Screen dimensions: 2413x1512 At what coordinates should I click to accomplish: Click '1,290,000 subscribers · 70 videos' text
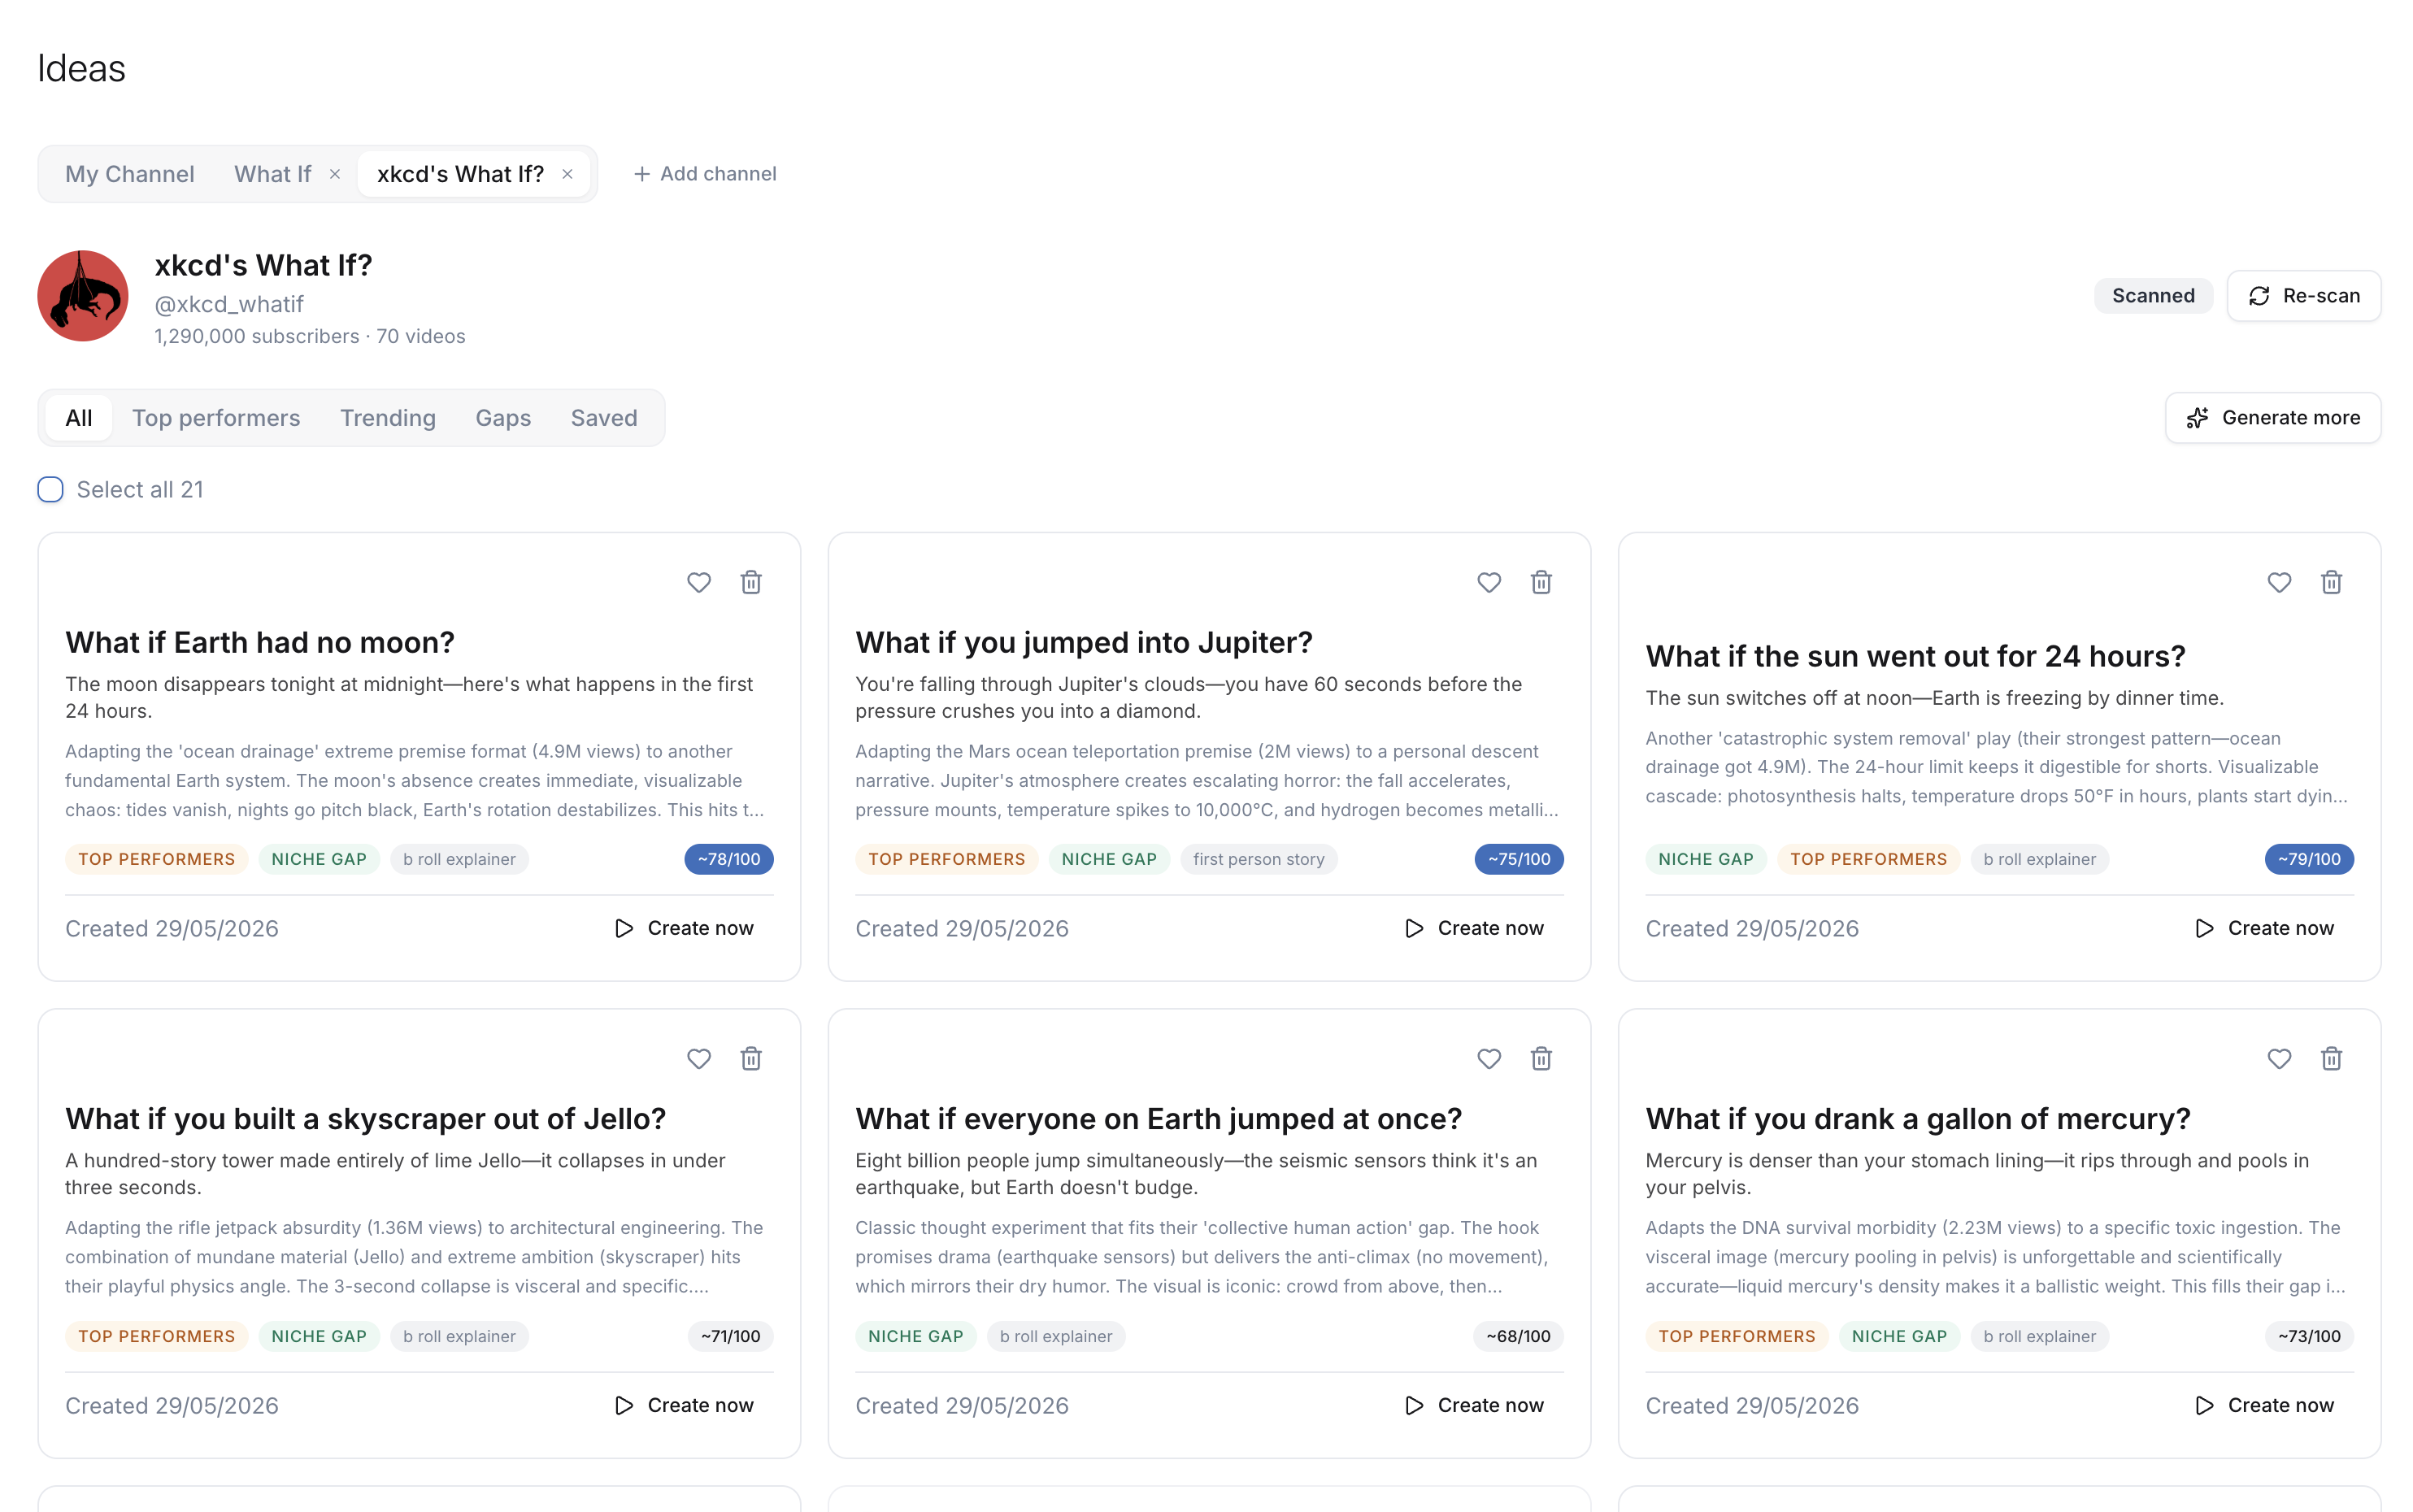coord(310,336)
